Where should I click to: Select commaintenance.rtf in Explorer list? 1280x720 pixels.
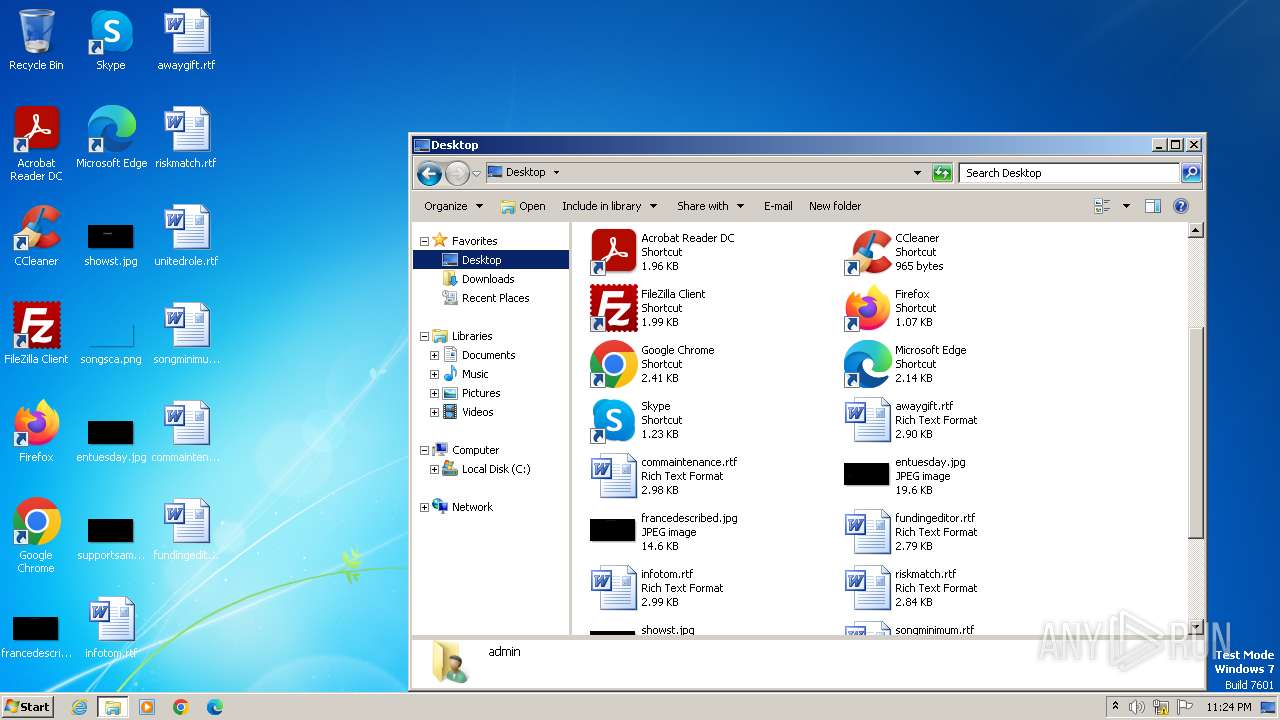(x=664, y=476)
